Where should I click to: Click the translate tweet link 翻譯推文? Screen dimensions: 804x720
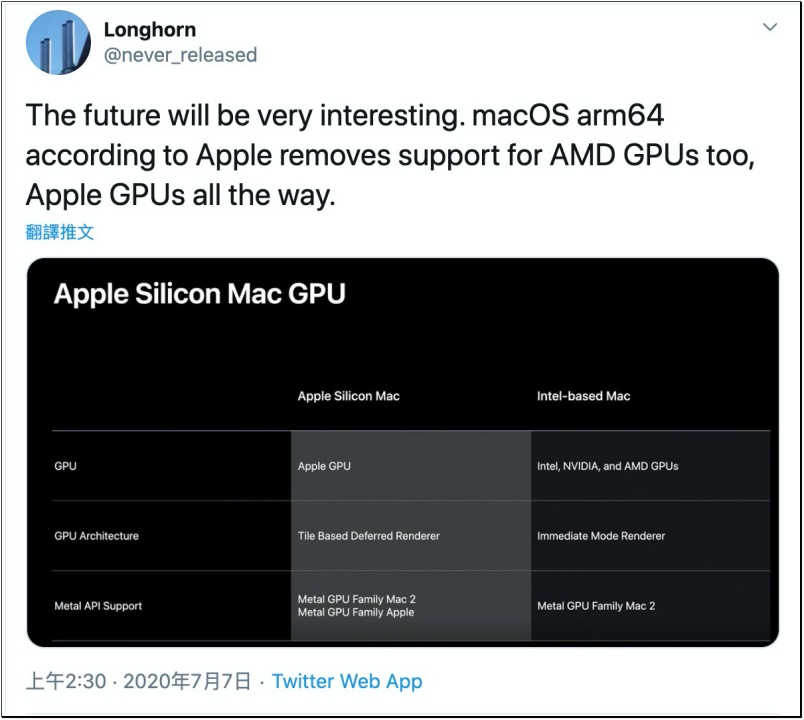tap(59, 232)
